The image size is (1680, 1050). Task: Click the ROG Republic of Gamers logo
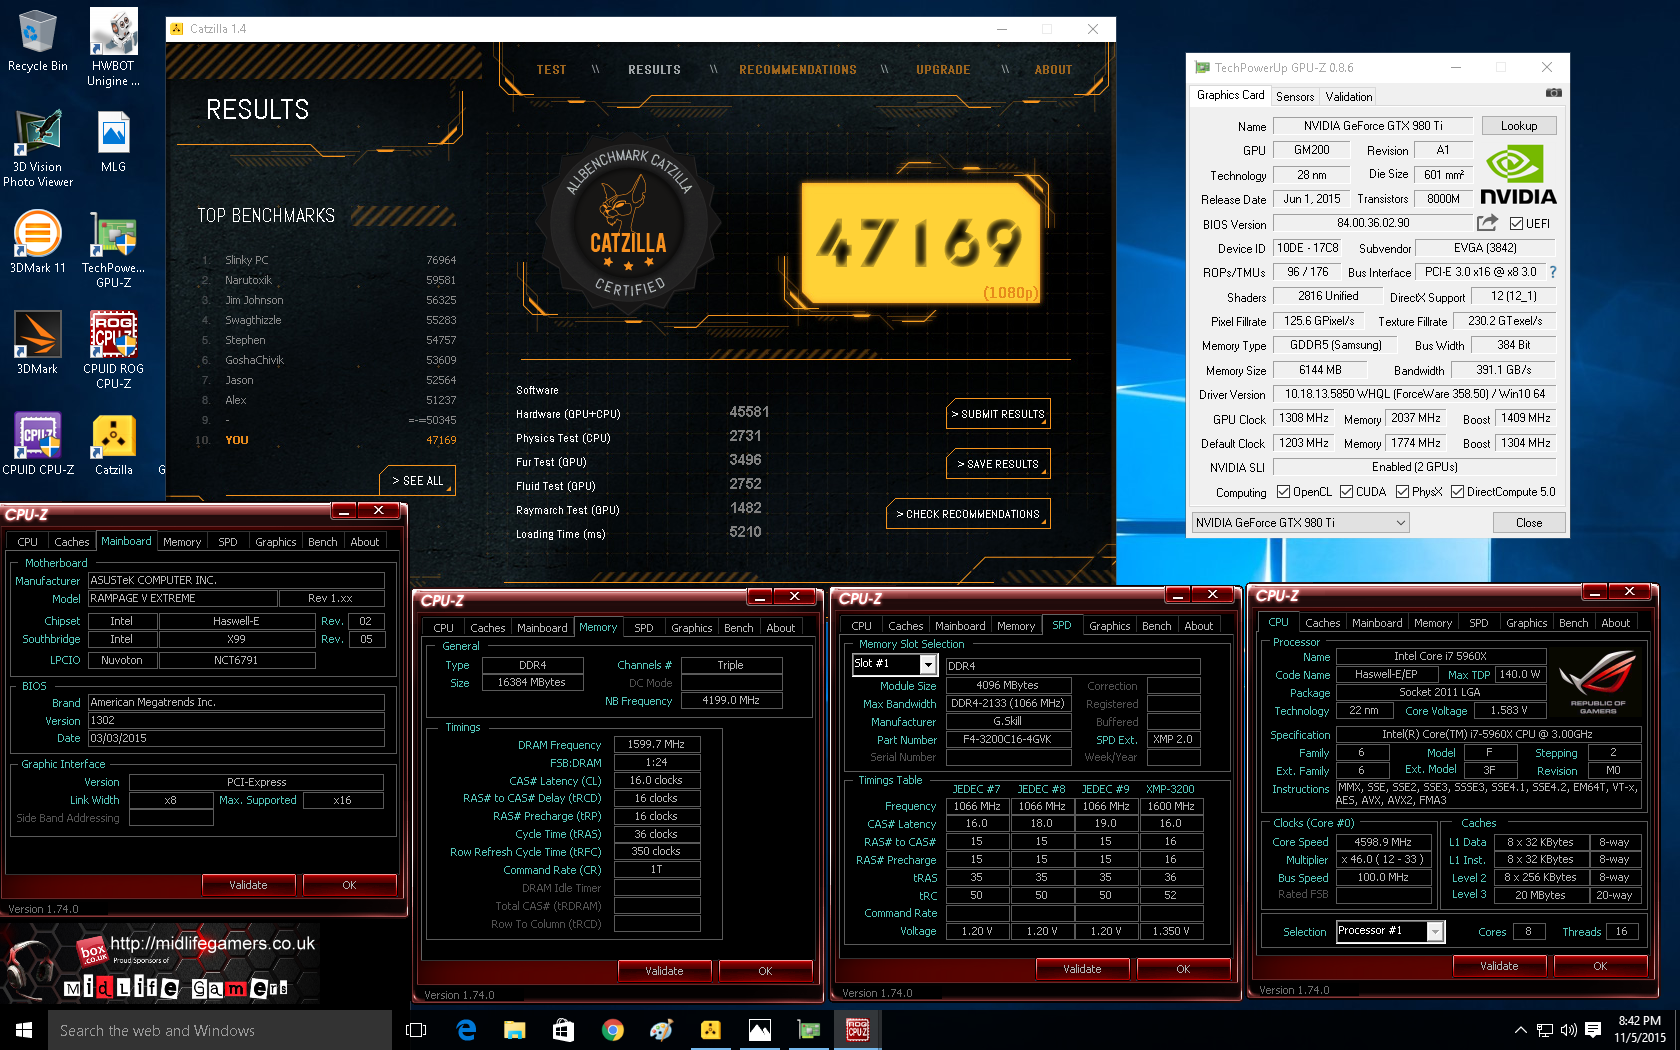[x=1597, y=682]
